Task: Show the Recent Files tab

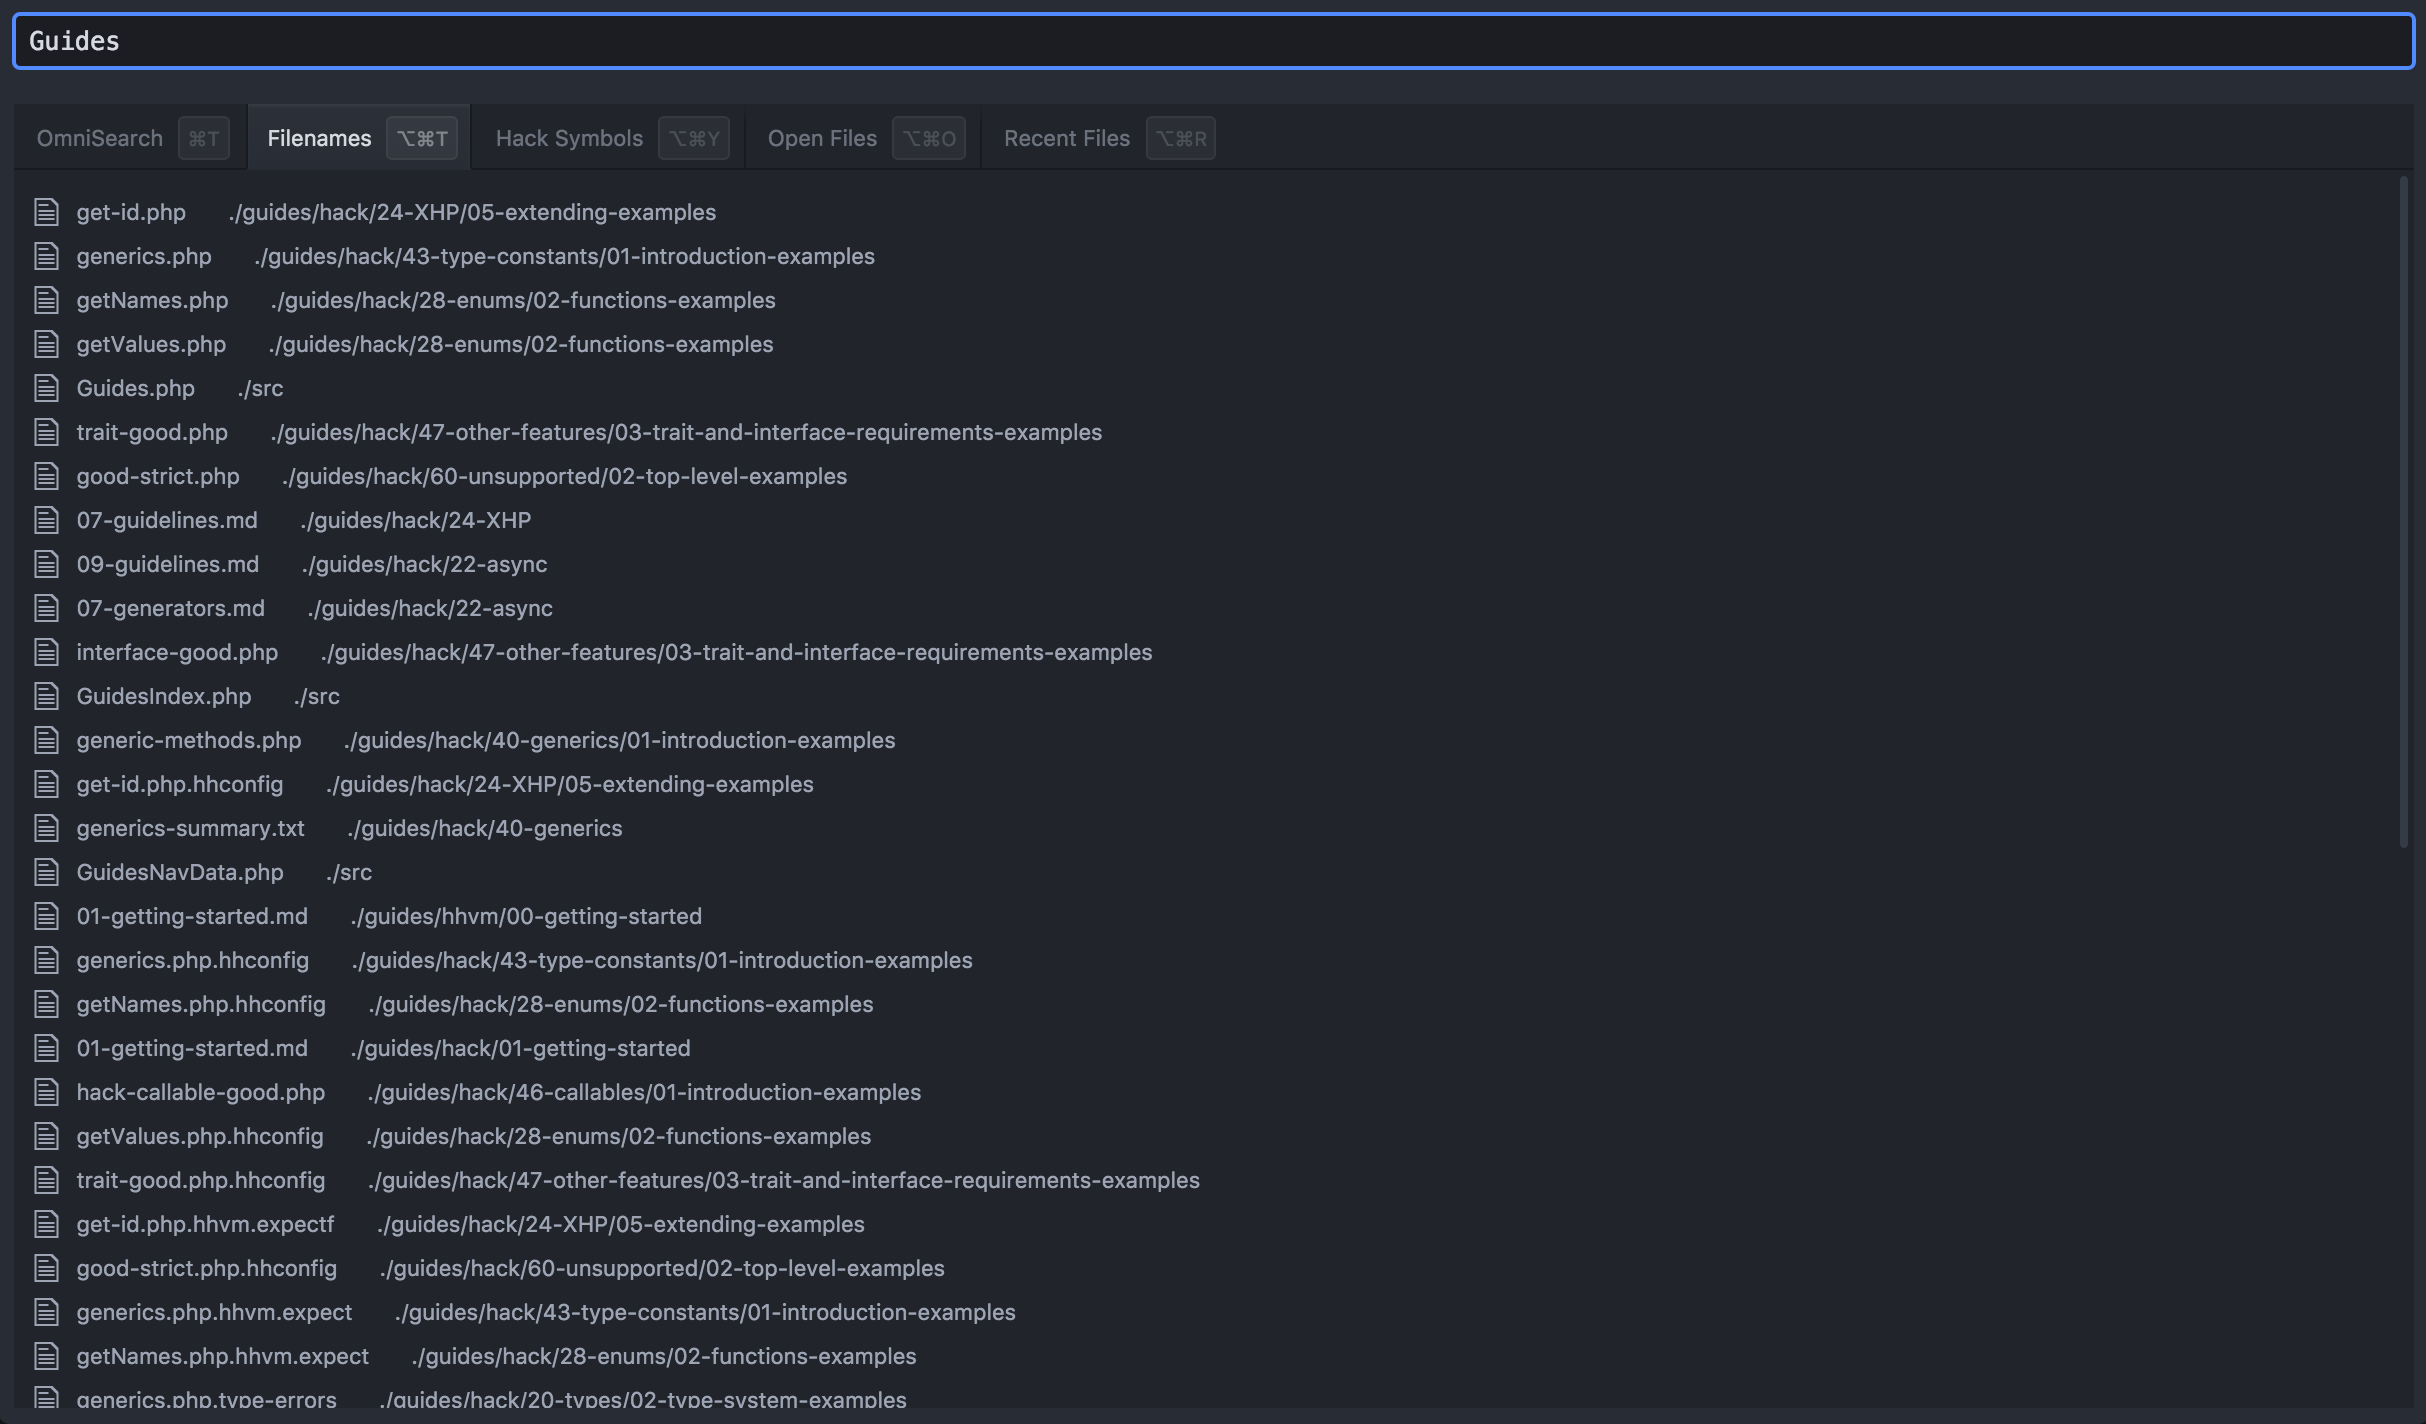Action: coord(1108,138)
